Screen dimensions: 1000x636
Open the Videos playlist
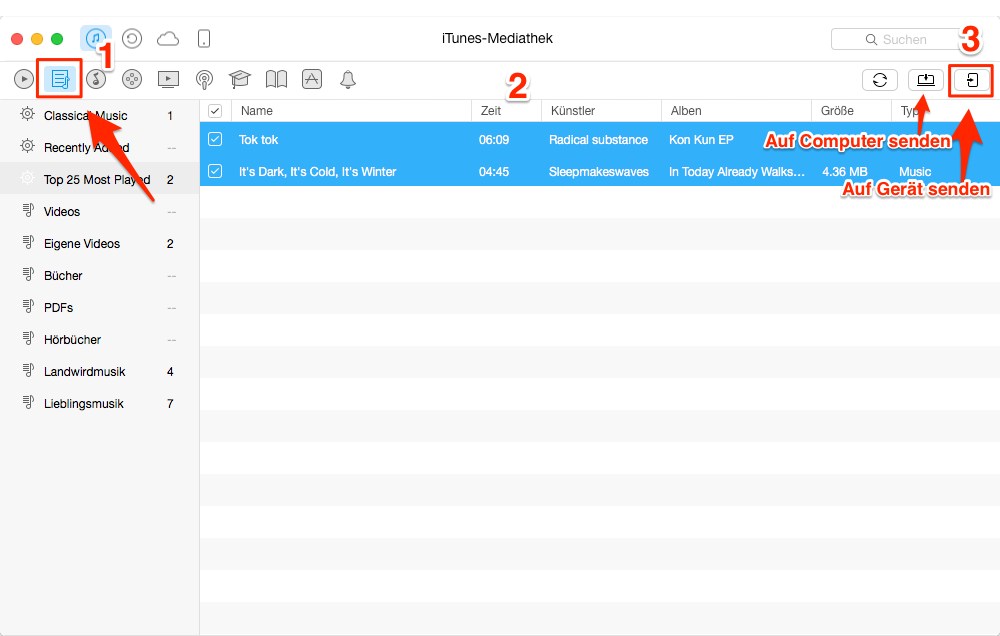(x=99, y=211)
